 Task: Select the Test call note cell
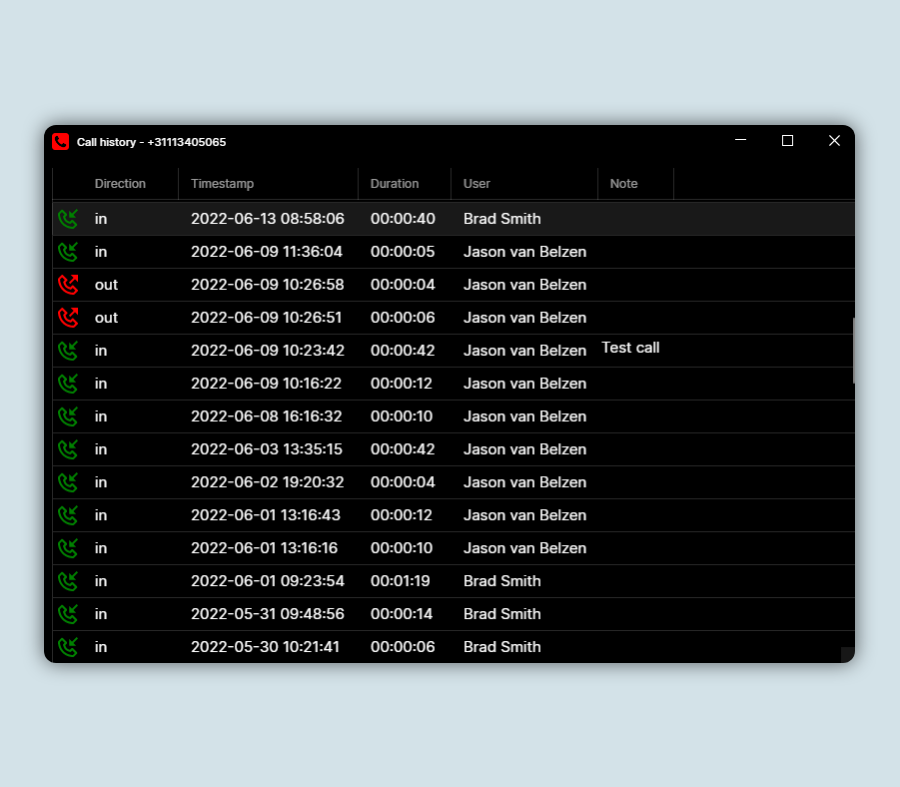click(630, 348)
